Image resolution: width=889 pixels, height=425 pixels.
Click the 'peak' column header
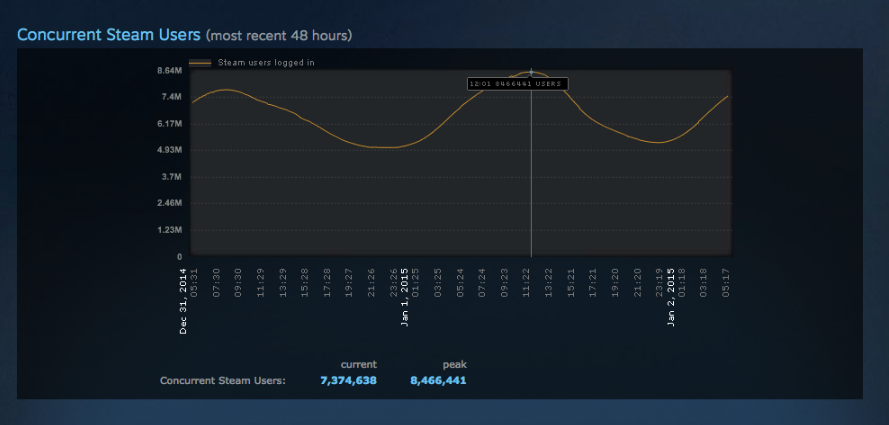[x=455, y=364]
